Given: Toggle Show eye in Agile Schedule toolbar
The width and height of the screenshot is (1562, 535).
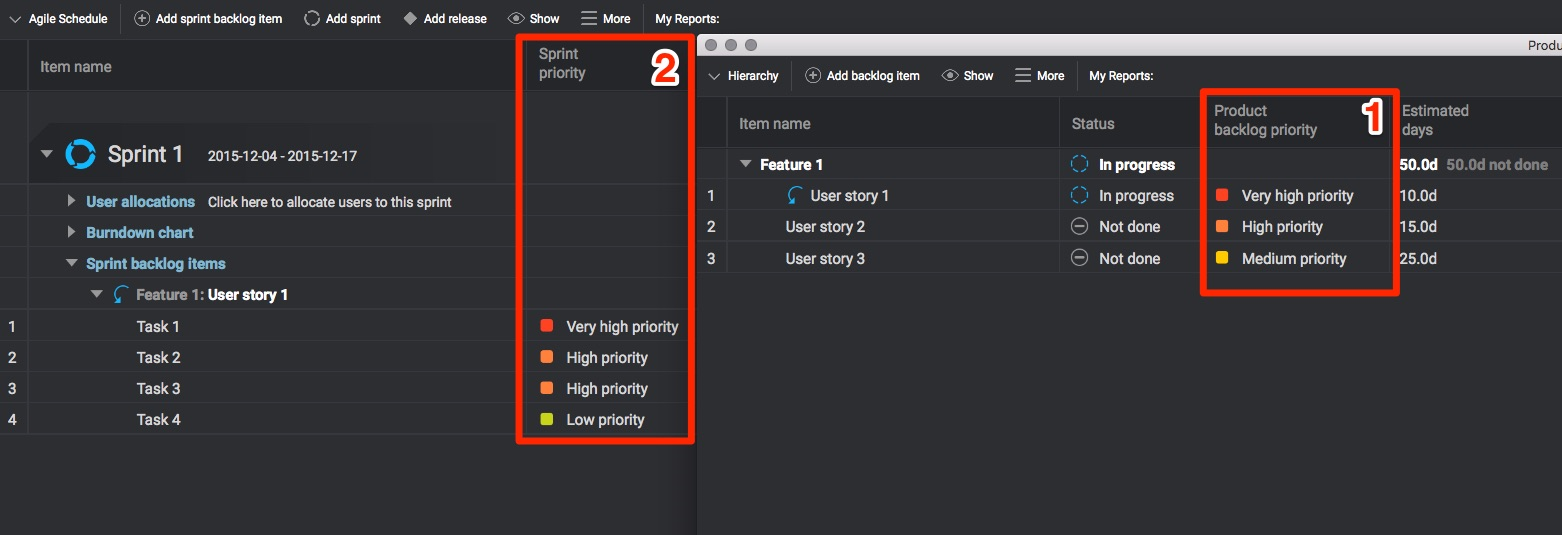Looking at the screenshot, I should tap(516, 19).
